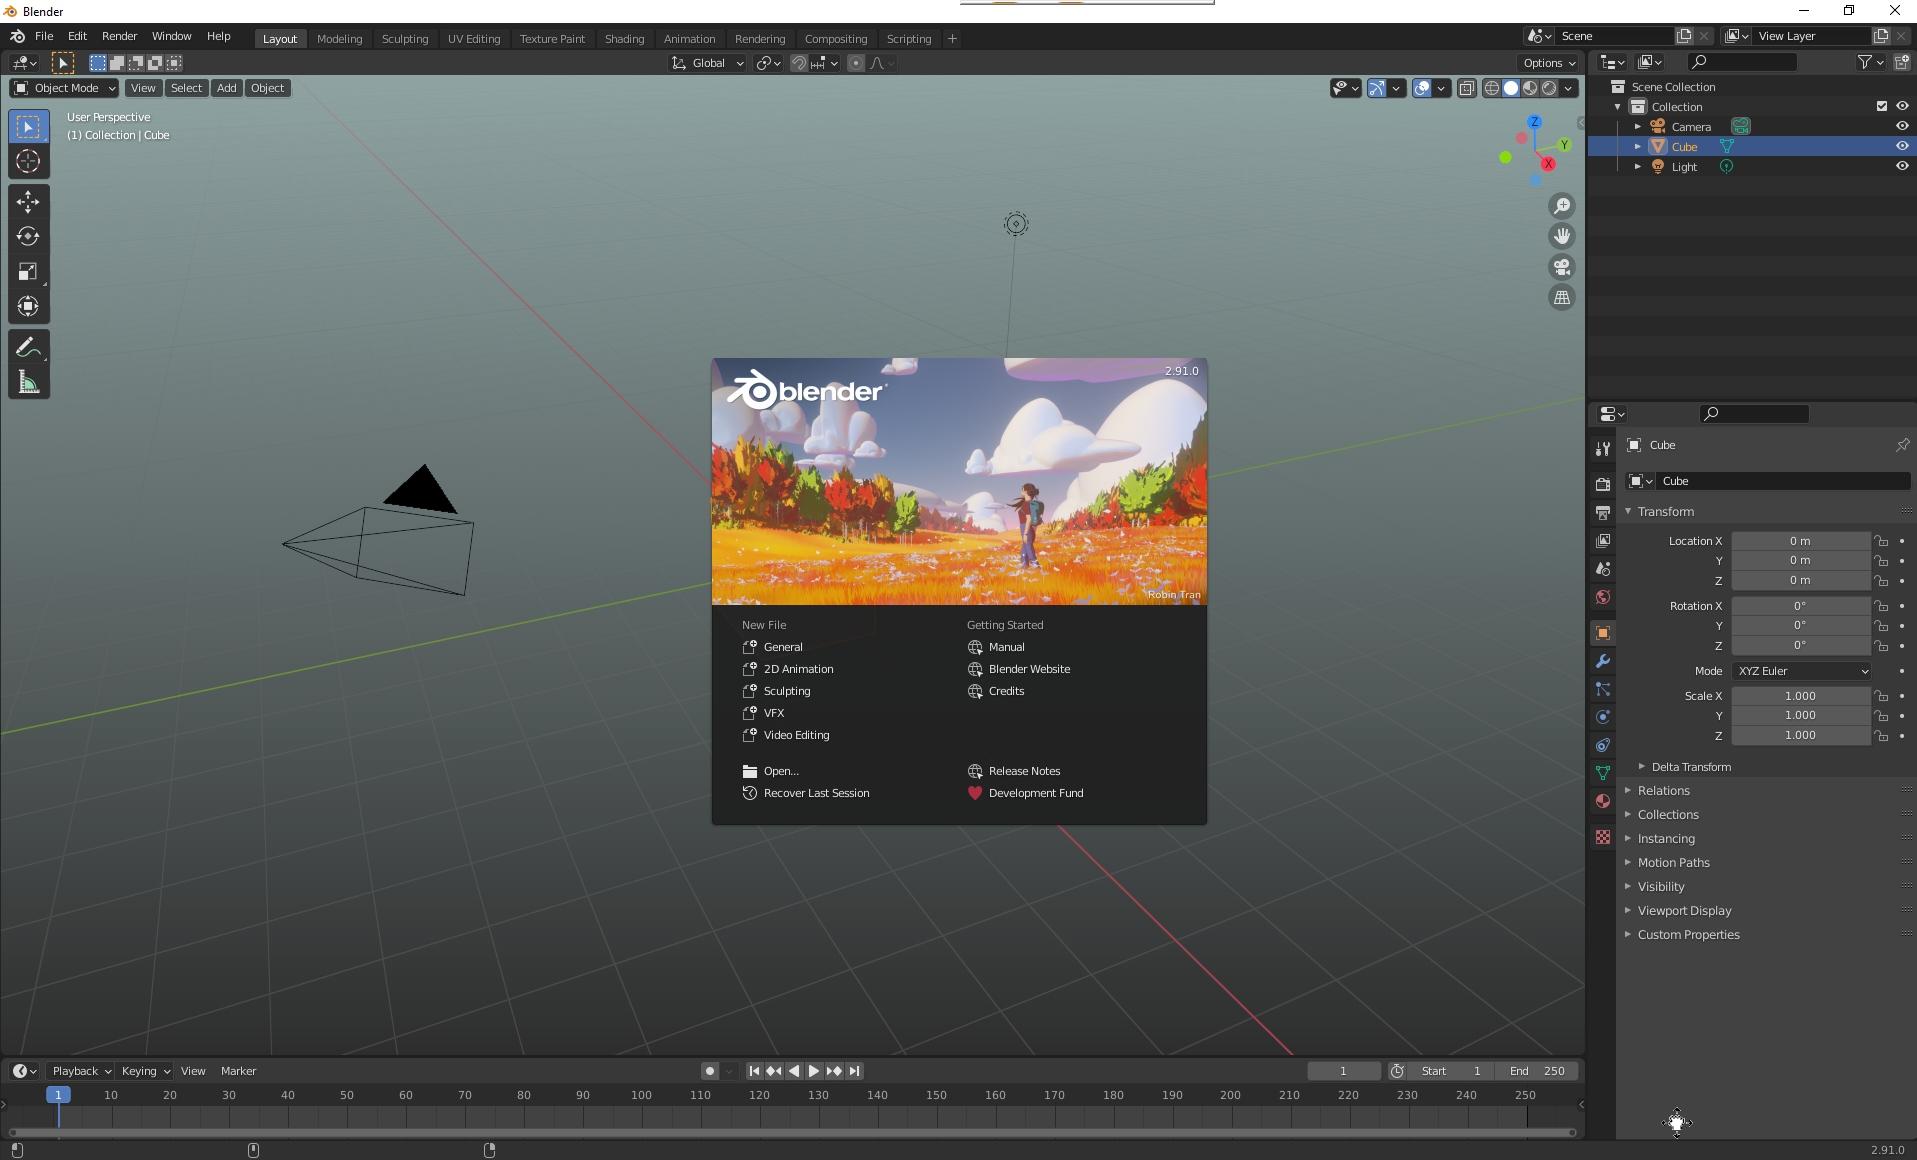This screenshot has width=1917, height=1160.
Task: Open the Object Constraints properties tab
Action: click(x=1602, y=745)
